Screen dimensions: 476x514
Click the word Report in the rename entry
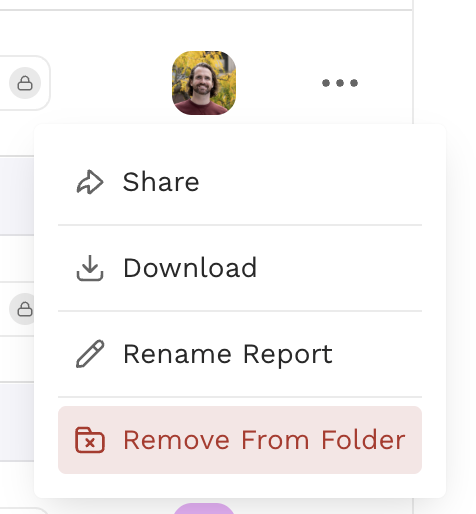tap(288, 355)
